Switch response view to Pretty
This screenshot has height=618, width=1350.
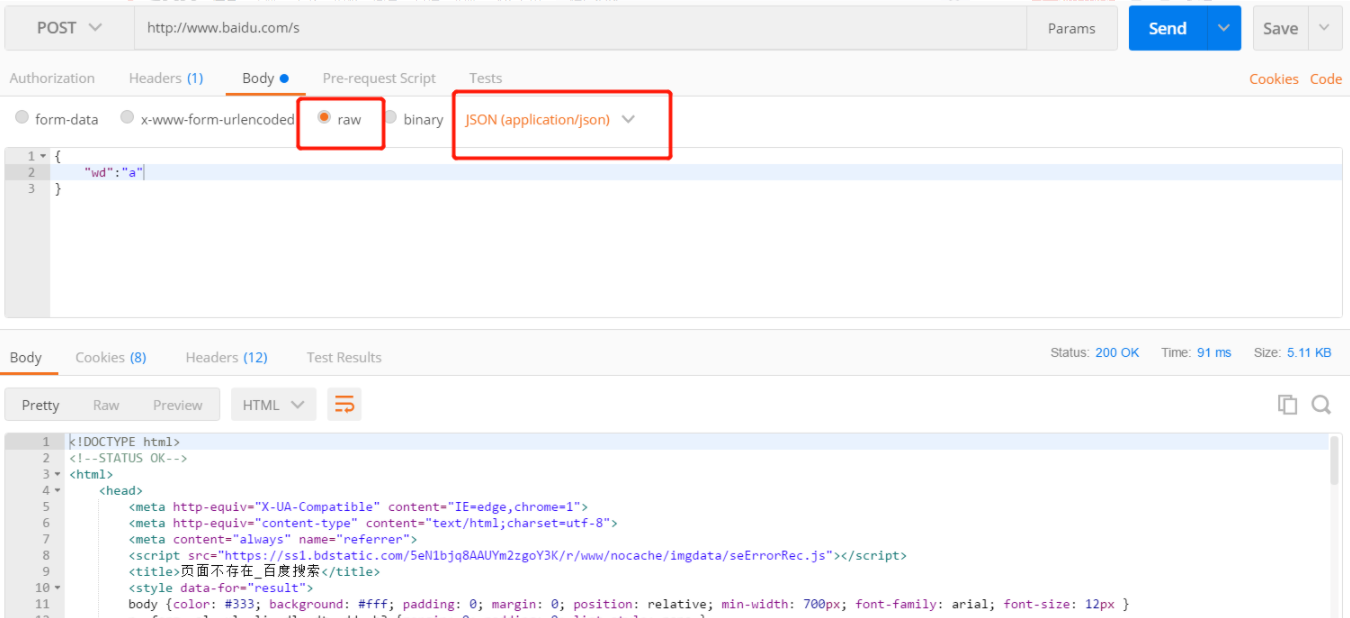[40, 405]
